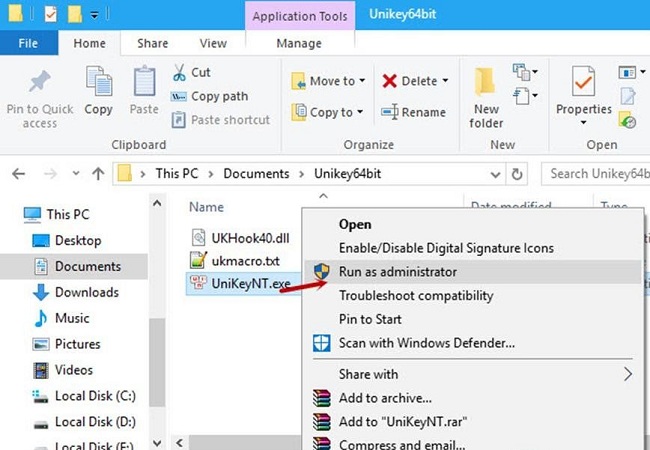Click the Pin to Quick access icon
This screenshot has height=450, width=650.
pos(40,84)
